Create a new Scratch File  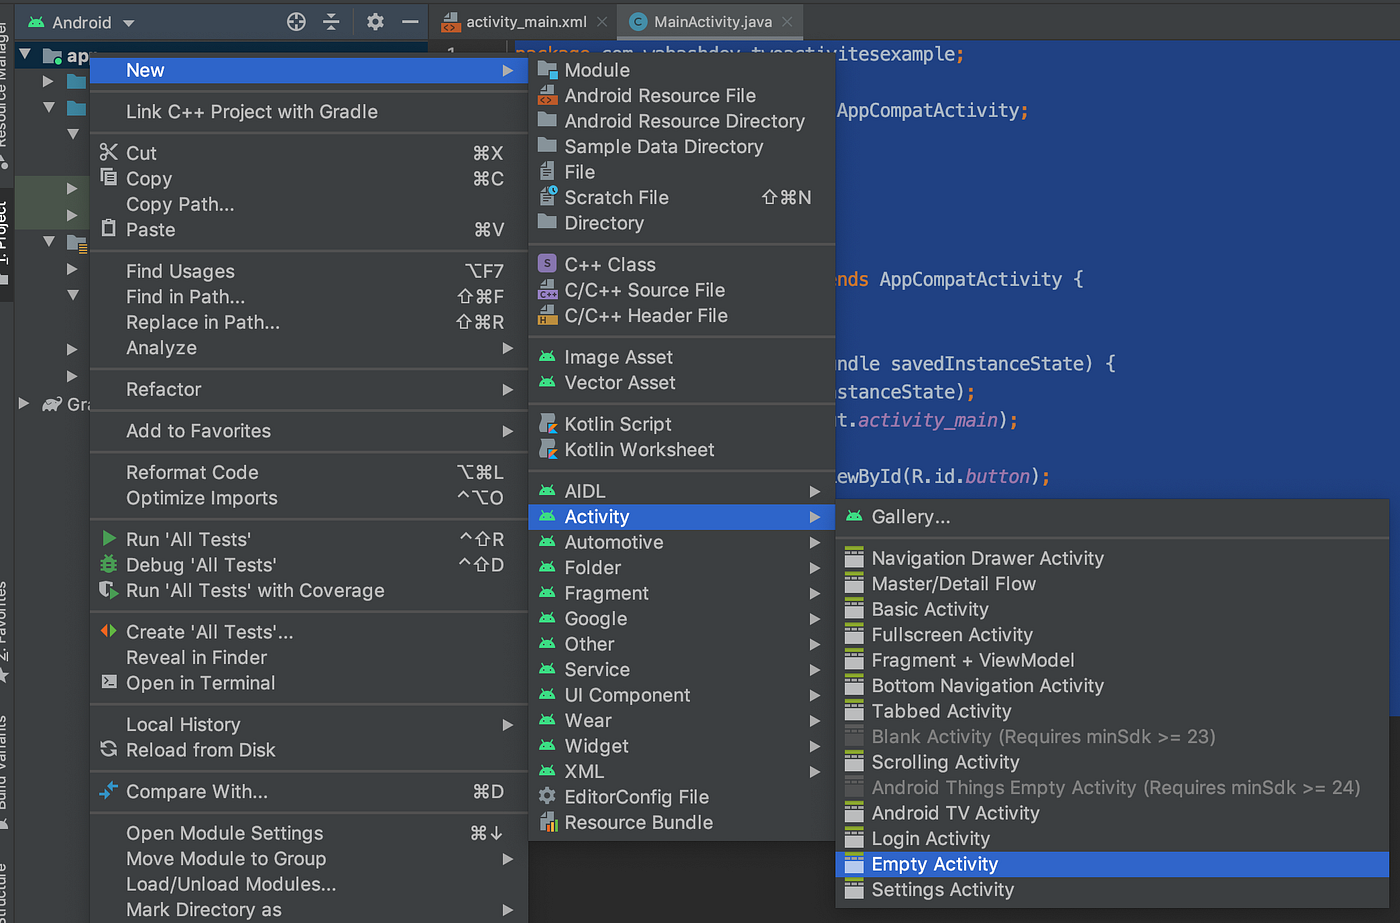point(615,197)
